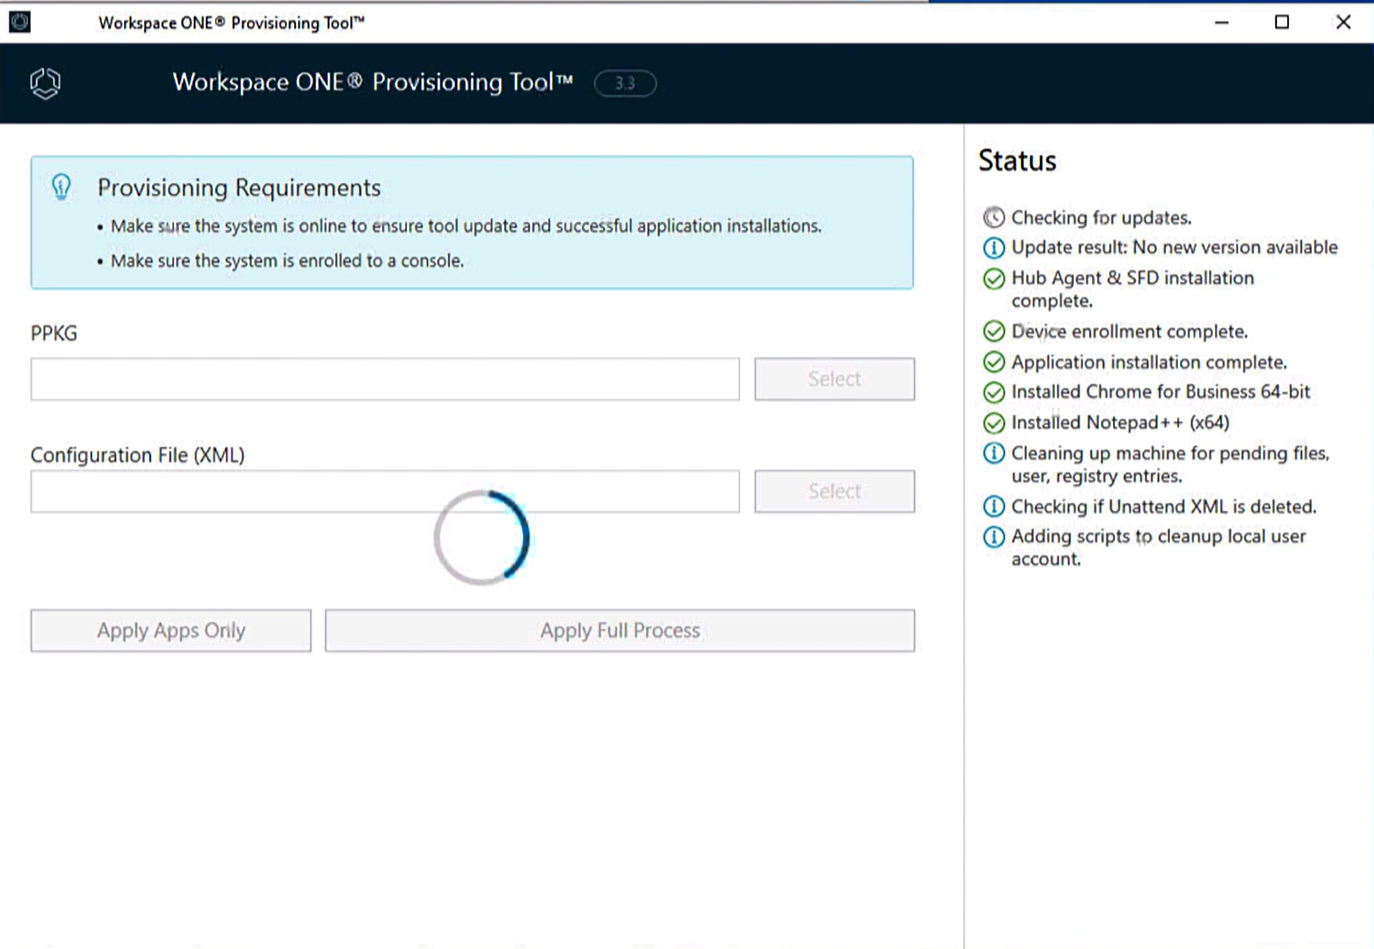Click info icon next to Update result
This screenshot has width=1374, height=949.
coord(993,247)
